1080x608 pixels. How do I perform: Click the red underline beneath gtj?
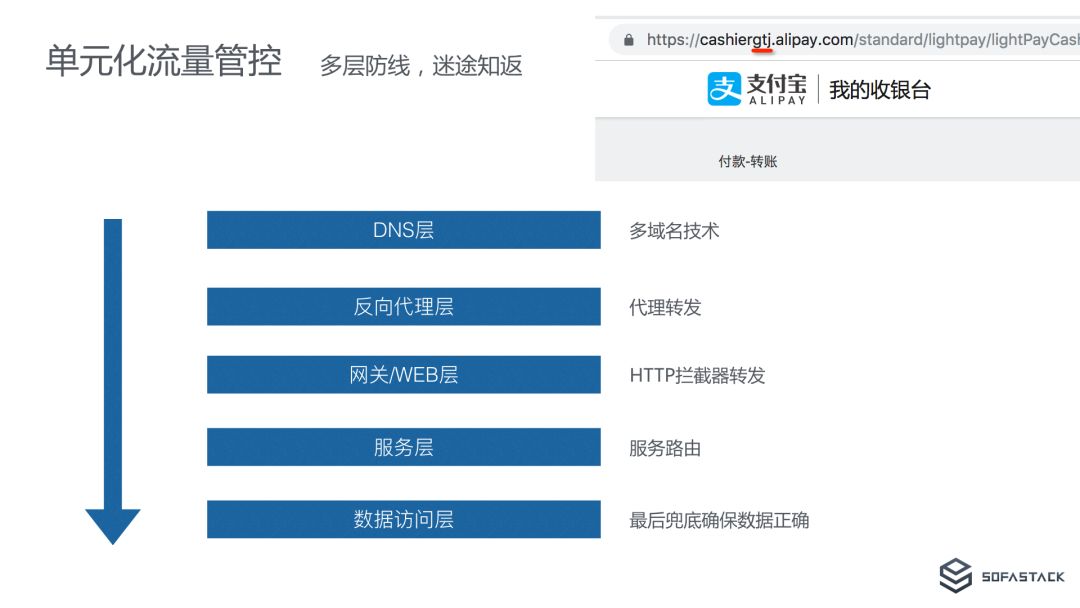(762, 50)
